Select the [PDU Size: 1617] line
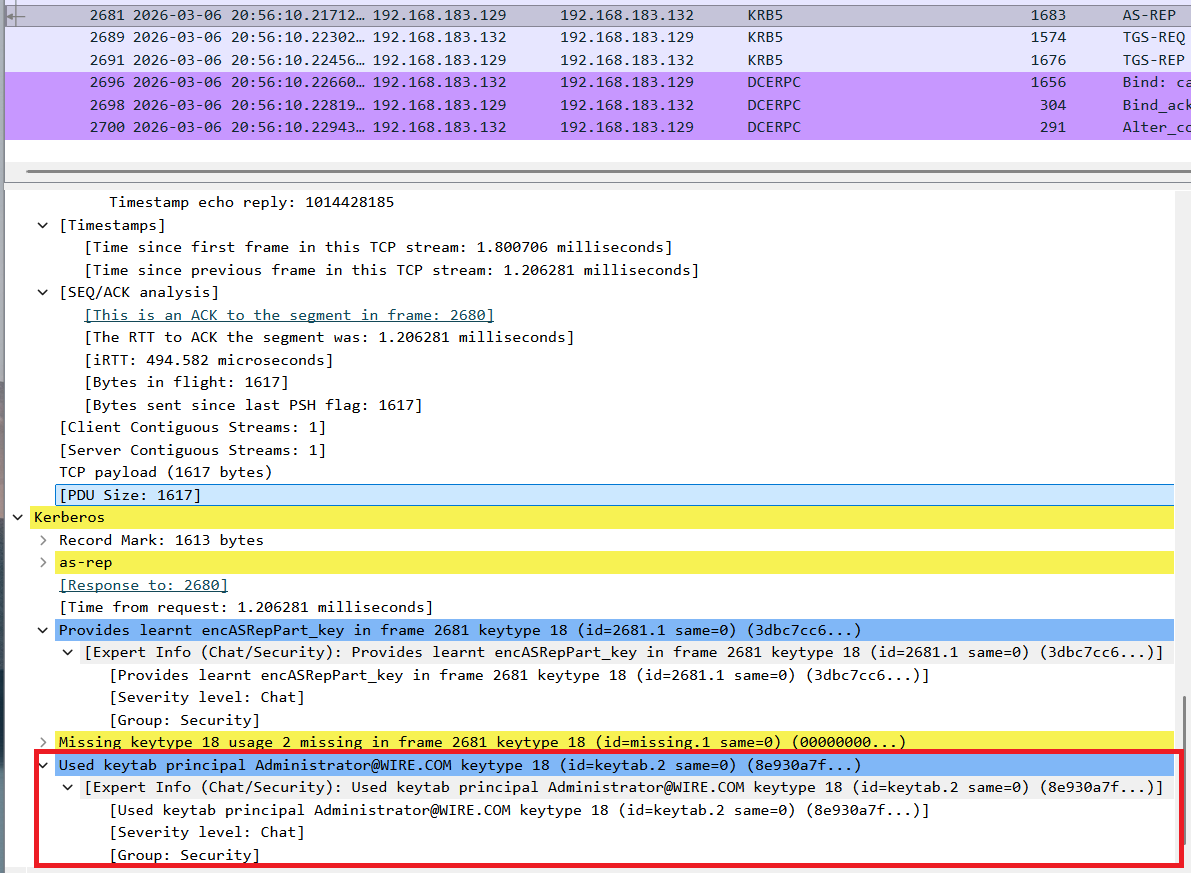The image size is (1191, 873). coord(615,495)
